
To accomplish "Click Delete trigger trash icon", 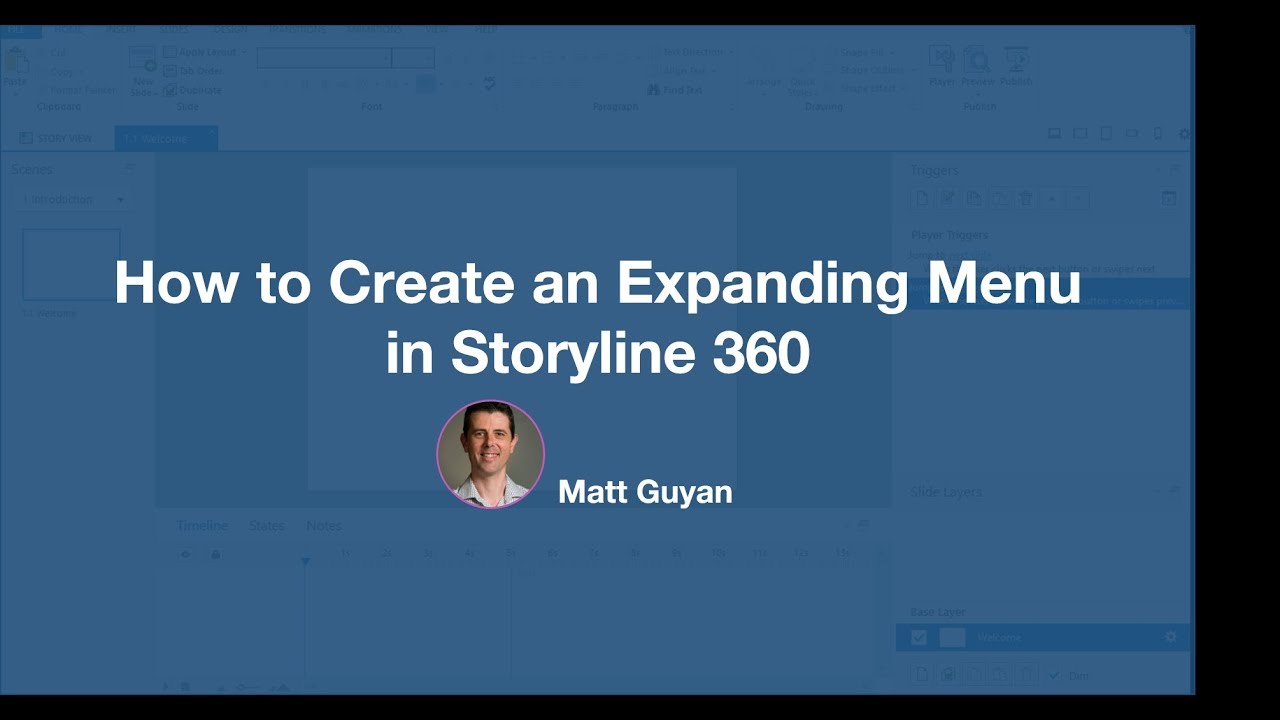I will [x=1026, y=199].
